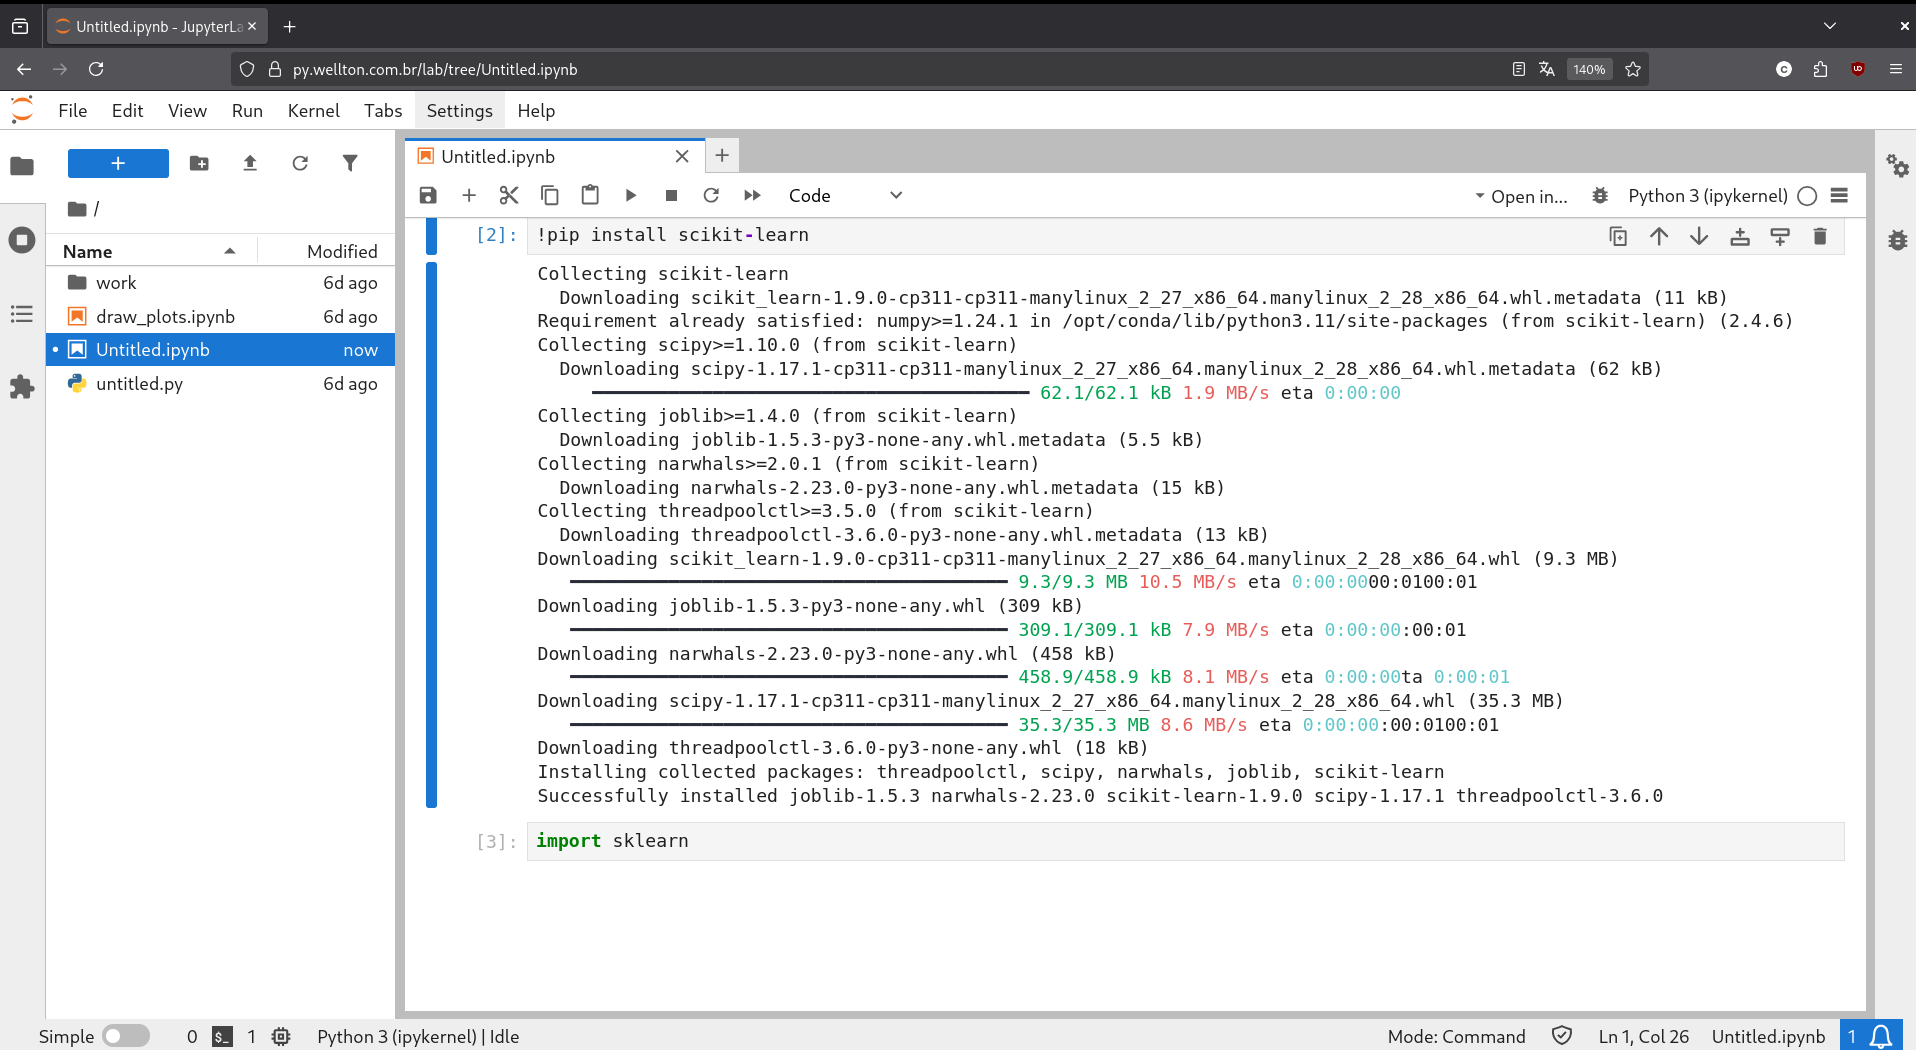Viewport: 1916px width, 1050px height.
Task: Open notifications bell in status bar
Action: (1870, 1036)
